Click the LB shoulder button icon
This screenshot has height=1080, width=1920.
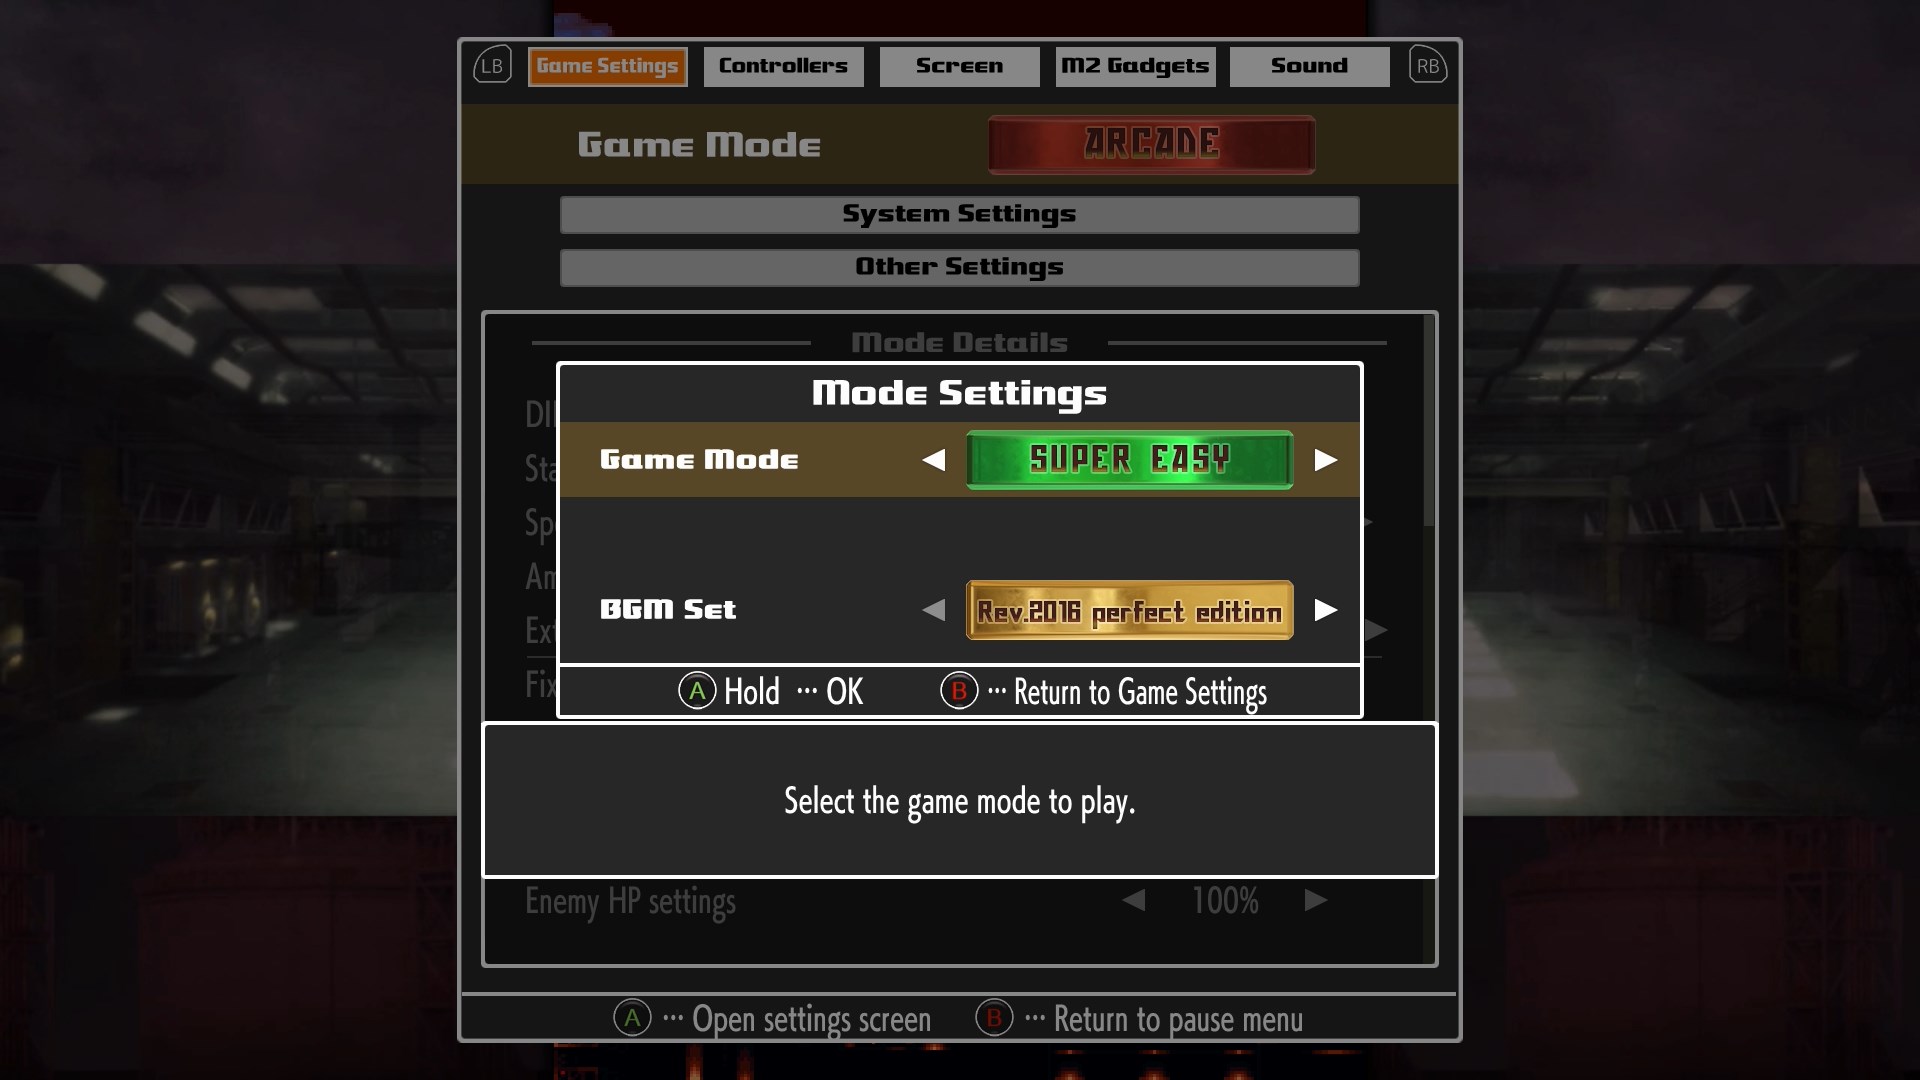[492, 66]
